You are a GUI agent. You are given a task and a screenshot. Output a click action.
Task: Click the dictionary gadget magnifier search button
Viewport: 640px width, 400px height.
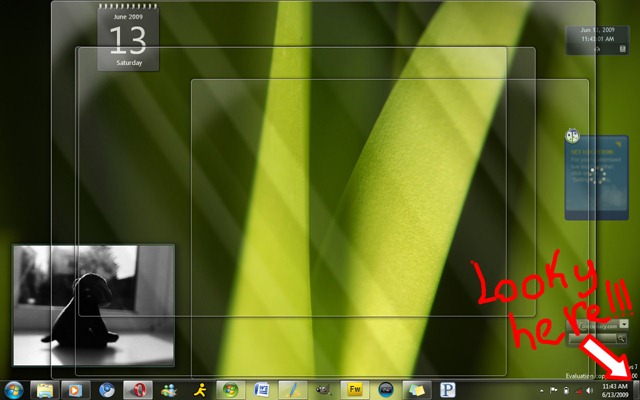click(x=621, y=338)
